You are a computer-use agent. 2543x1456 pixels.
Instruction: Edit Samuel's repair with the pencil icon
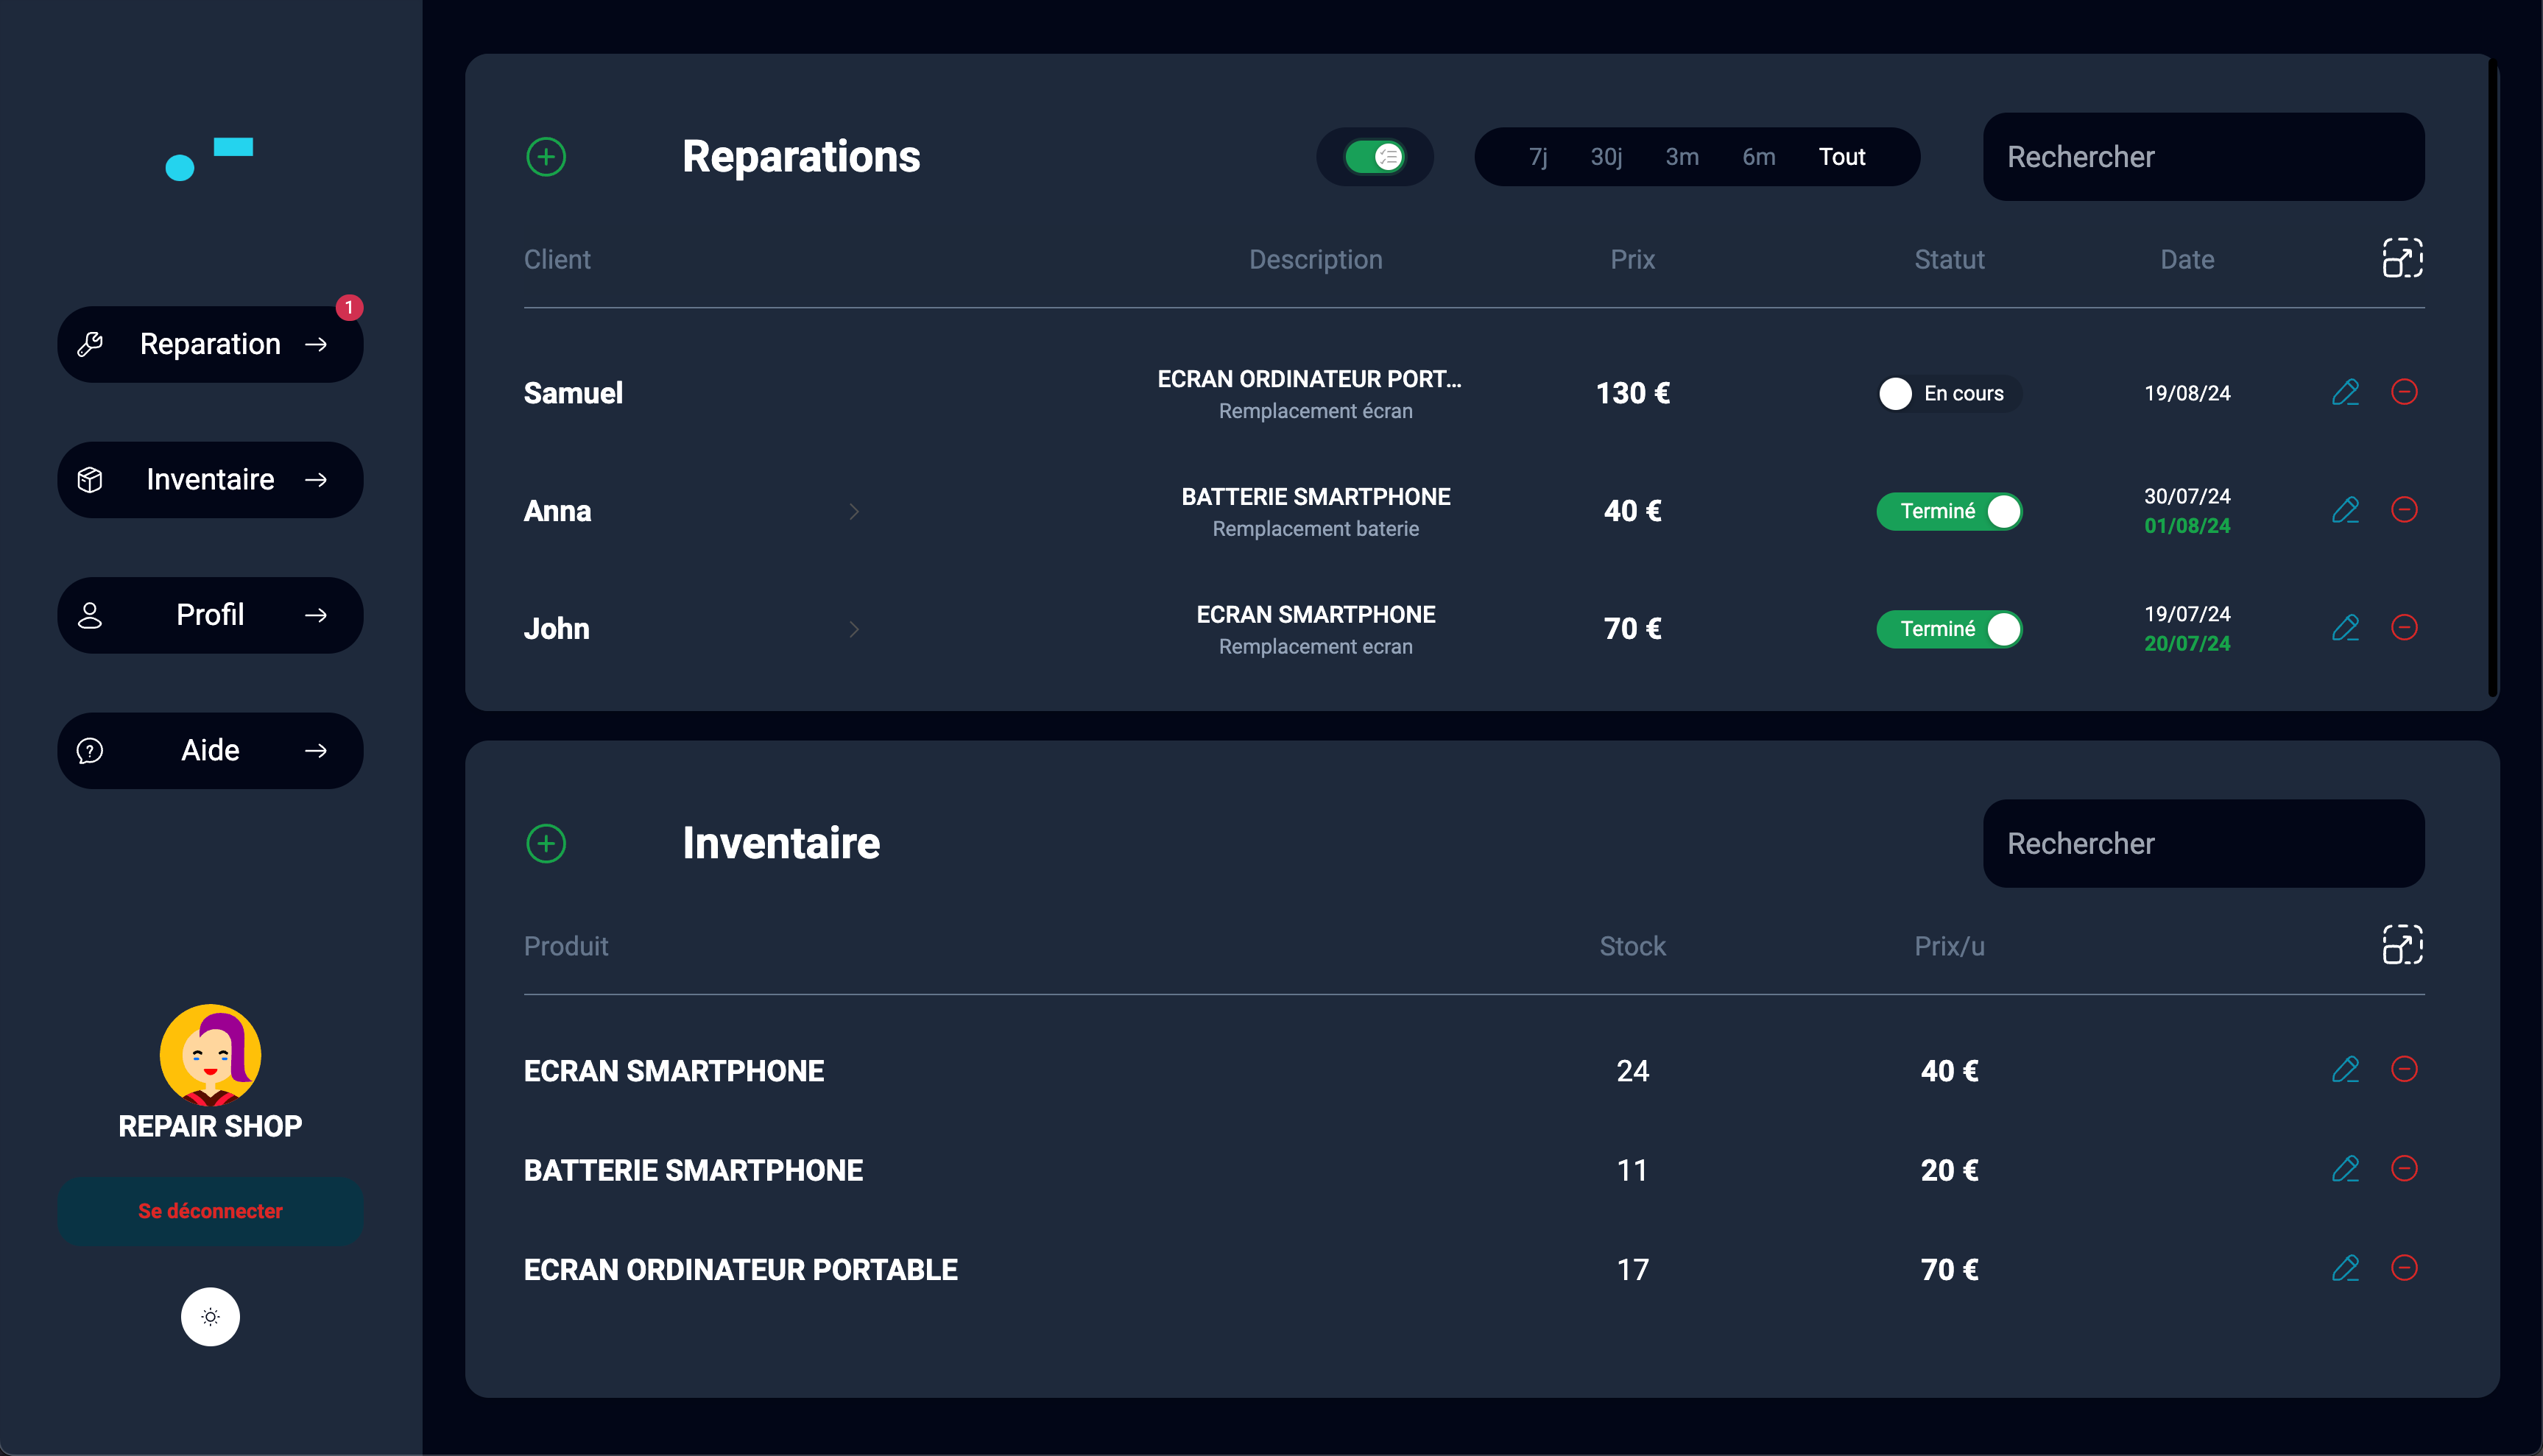point(2345,392)
